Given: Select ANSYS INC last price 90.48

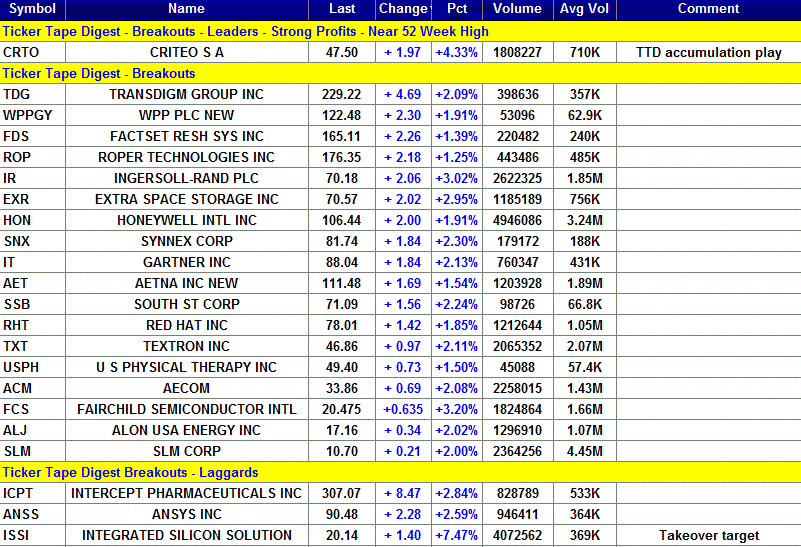Looking at the screenshot, I should coord(342,514).
